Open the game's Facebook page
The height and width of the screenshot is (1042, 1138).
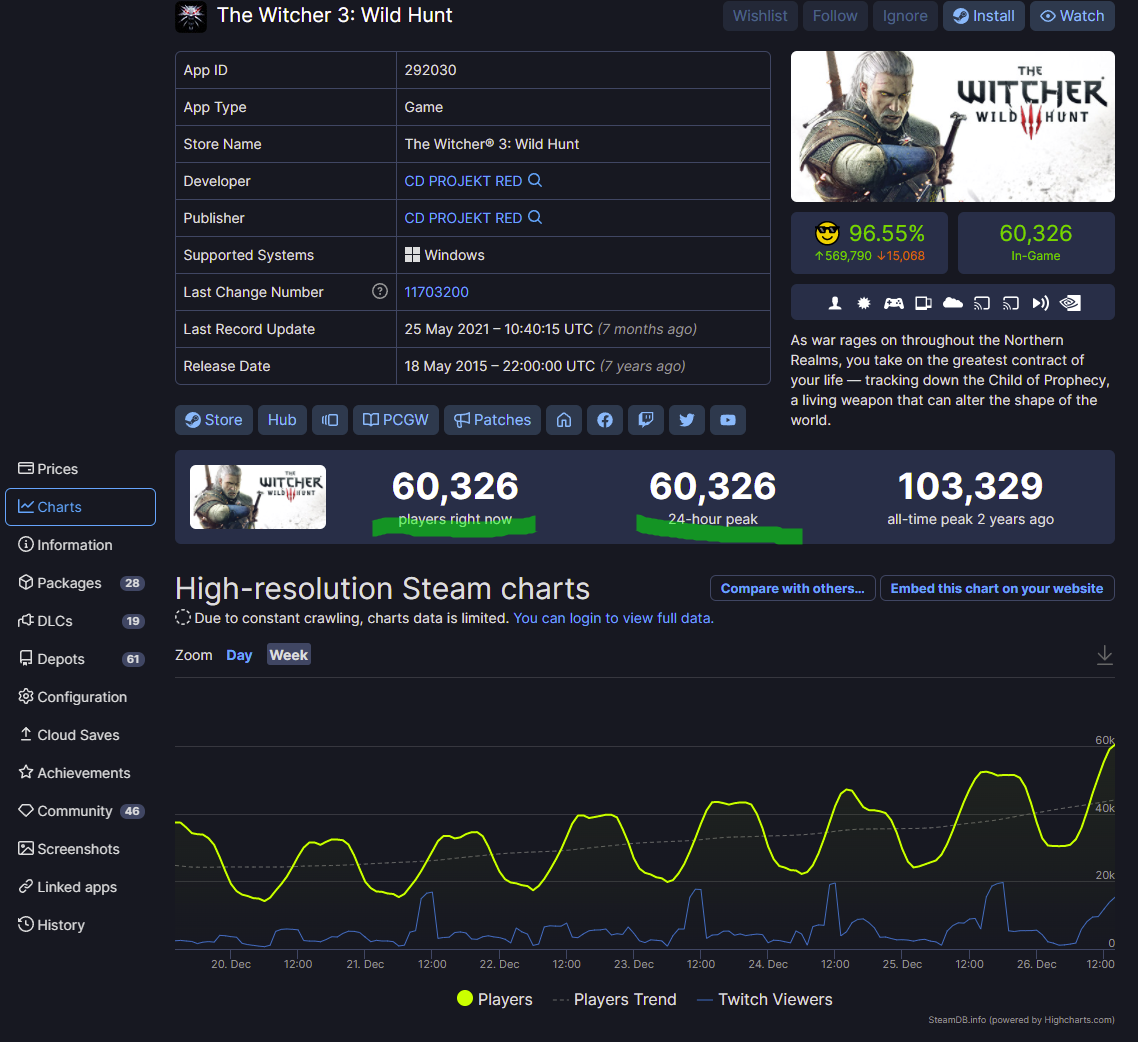click(605, 420)
